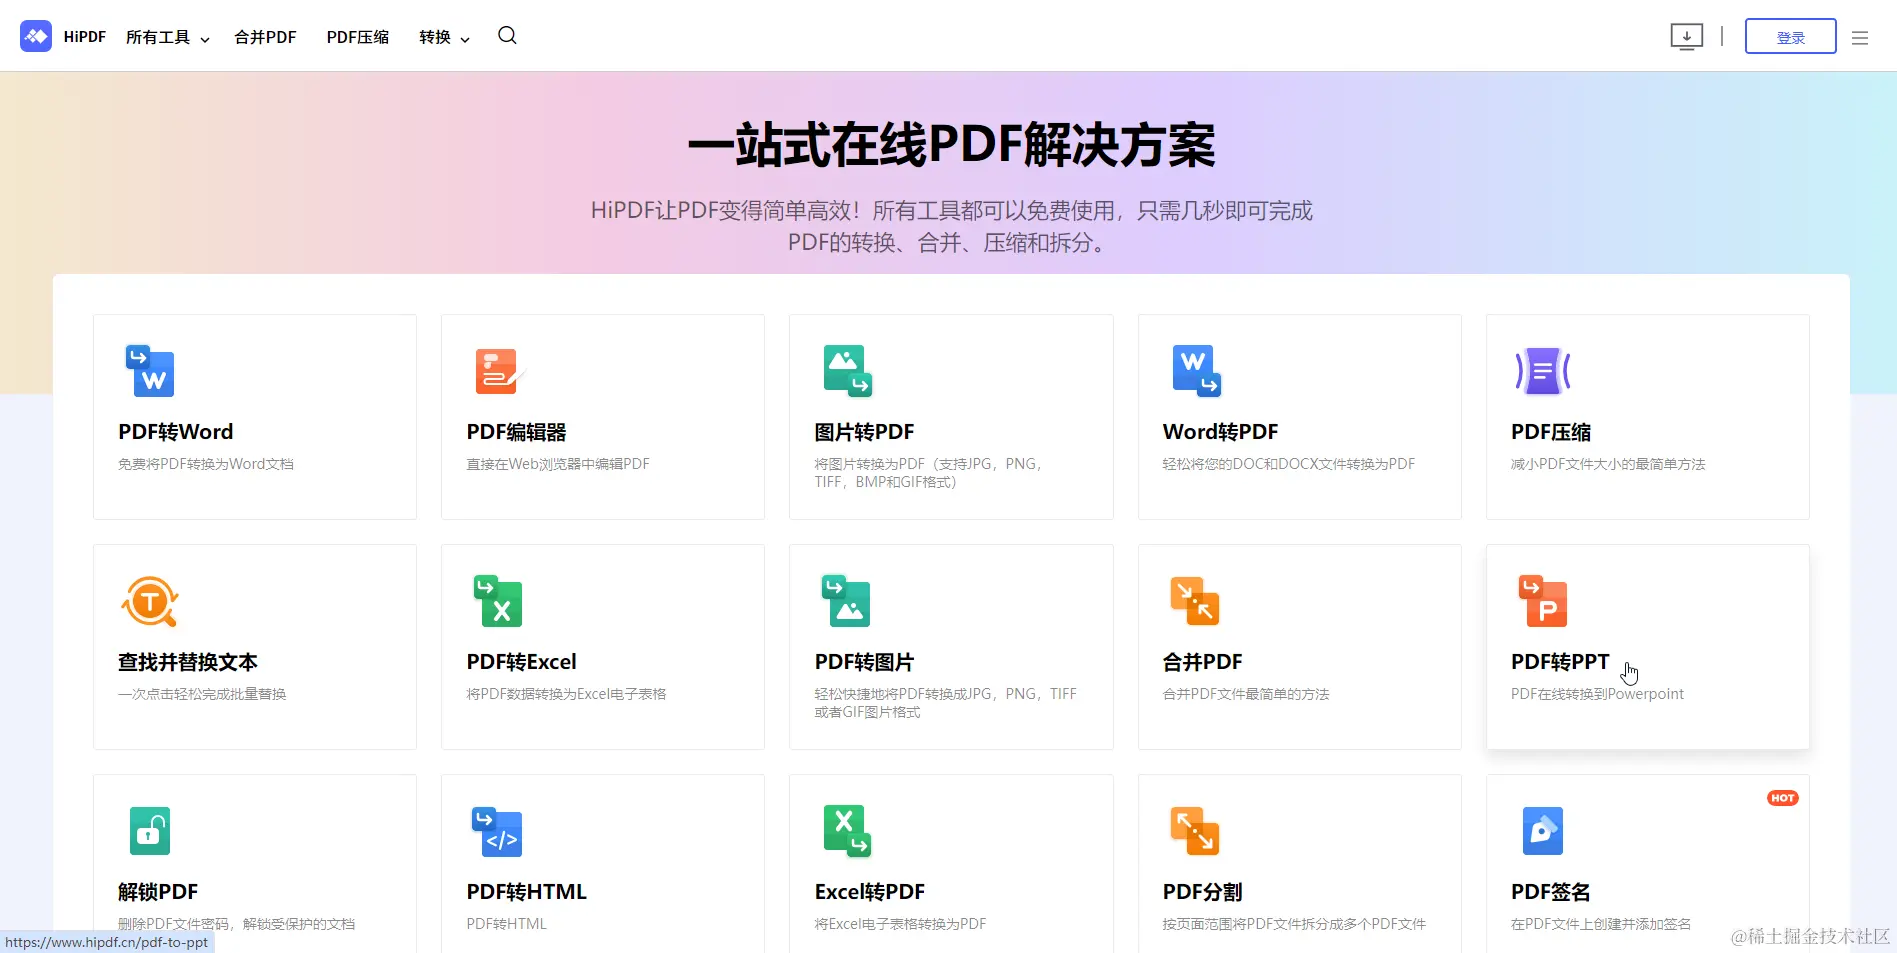The image size is (1897, 953).
Task: Click the HOT badge on PDF签名
Action: tap(1783, 798)
